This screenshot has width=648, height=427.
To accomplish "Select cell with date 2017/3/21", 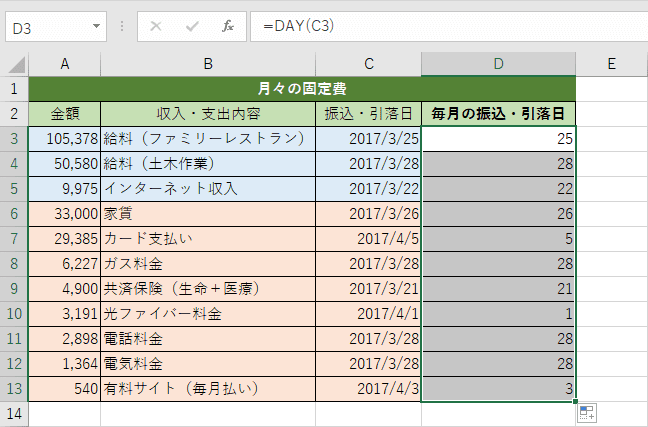I will pyautogui.click(x=369, y=289).
